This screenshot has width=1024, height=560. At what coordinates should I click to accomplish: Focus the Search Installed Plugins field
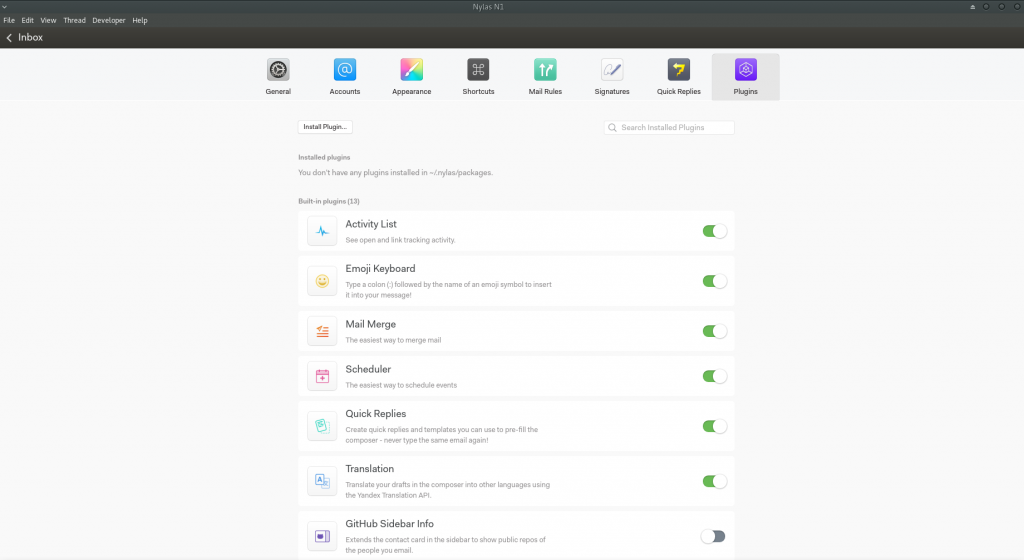(x=669, y=128)
